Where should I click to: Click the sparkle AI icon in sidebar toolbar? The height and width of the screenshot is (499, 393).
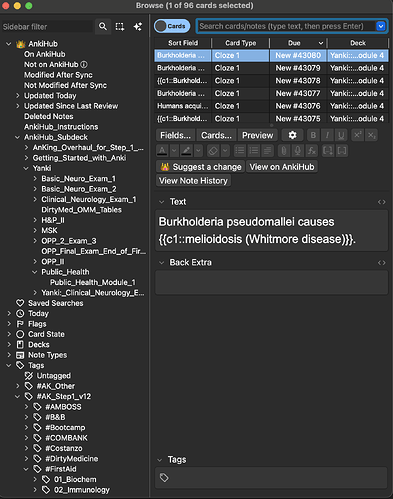[138, 26]
